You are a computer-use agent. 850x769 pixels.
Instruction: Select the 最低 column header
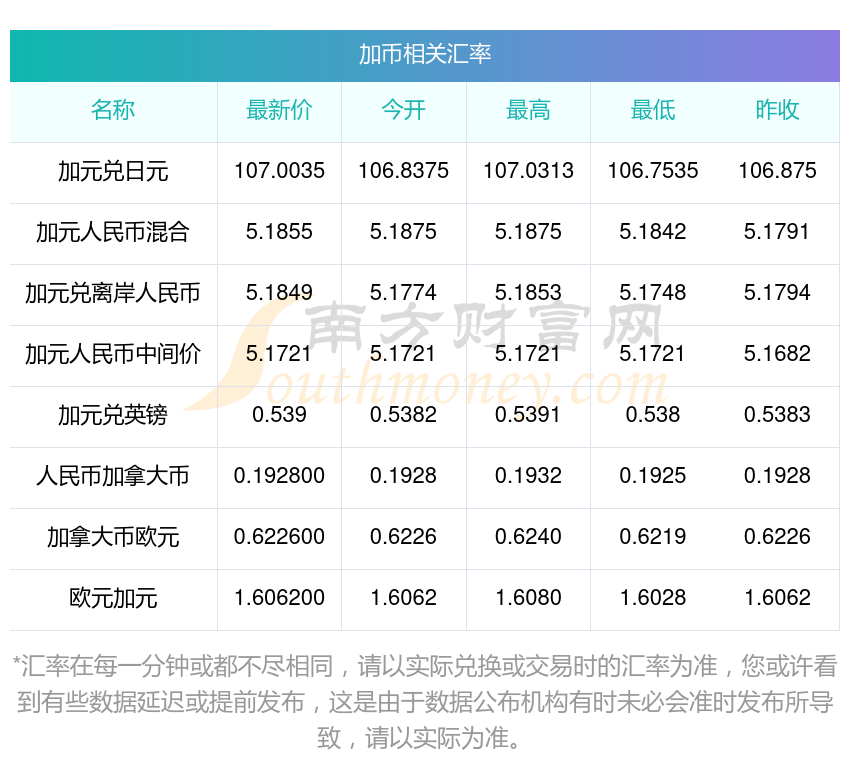tap(653, 110)
